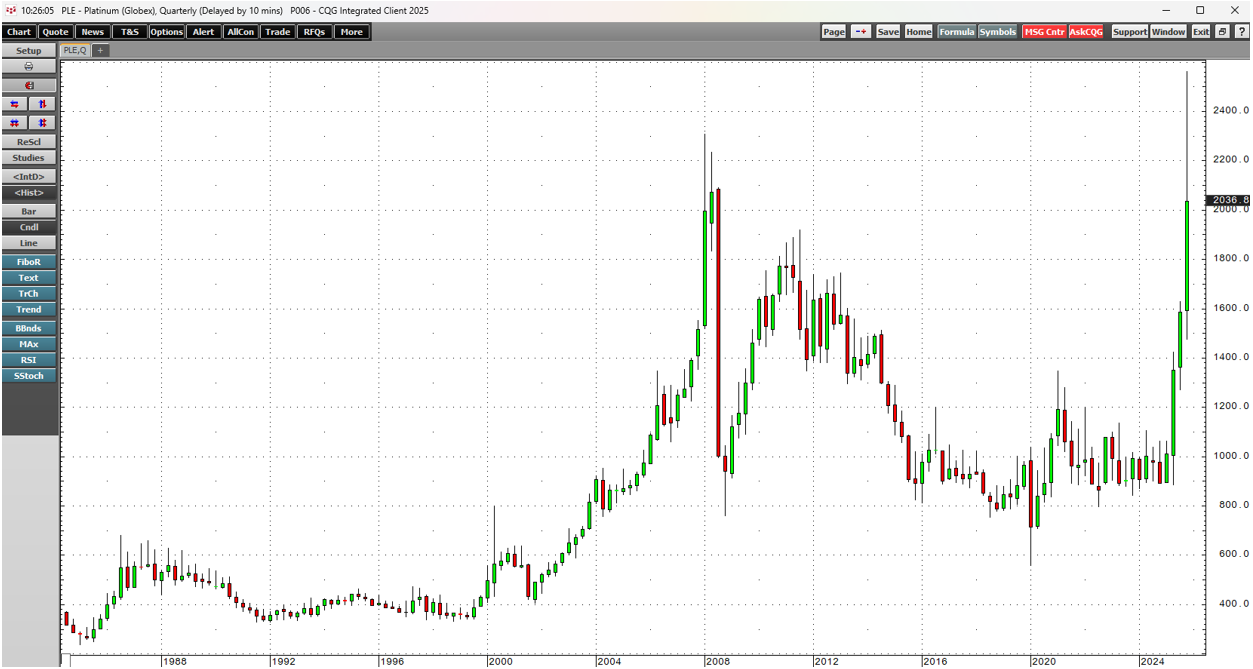Click the Symbols button
The width and height of the screenshot is (1253, 669).
pos(997,32)
